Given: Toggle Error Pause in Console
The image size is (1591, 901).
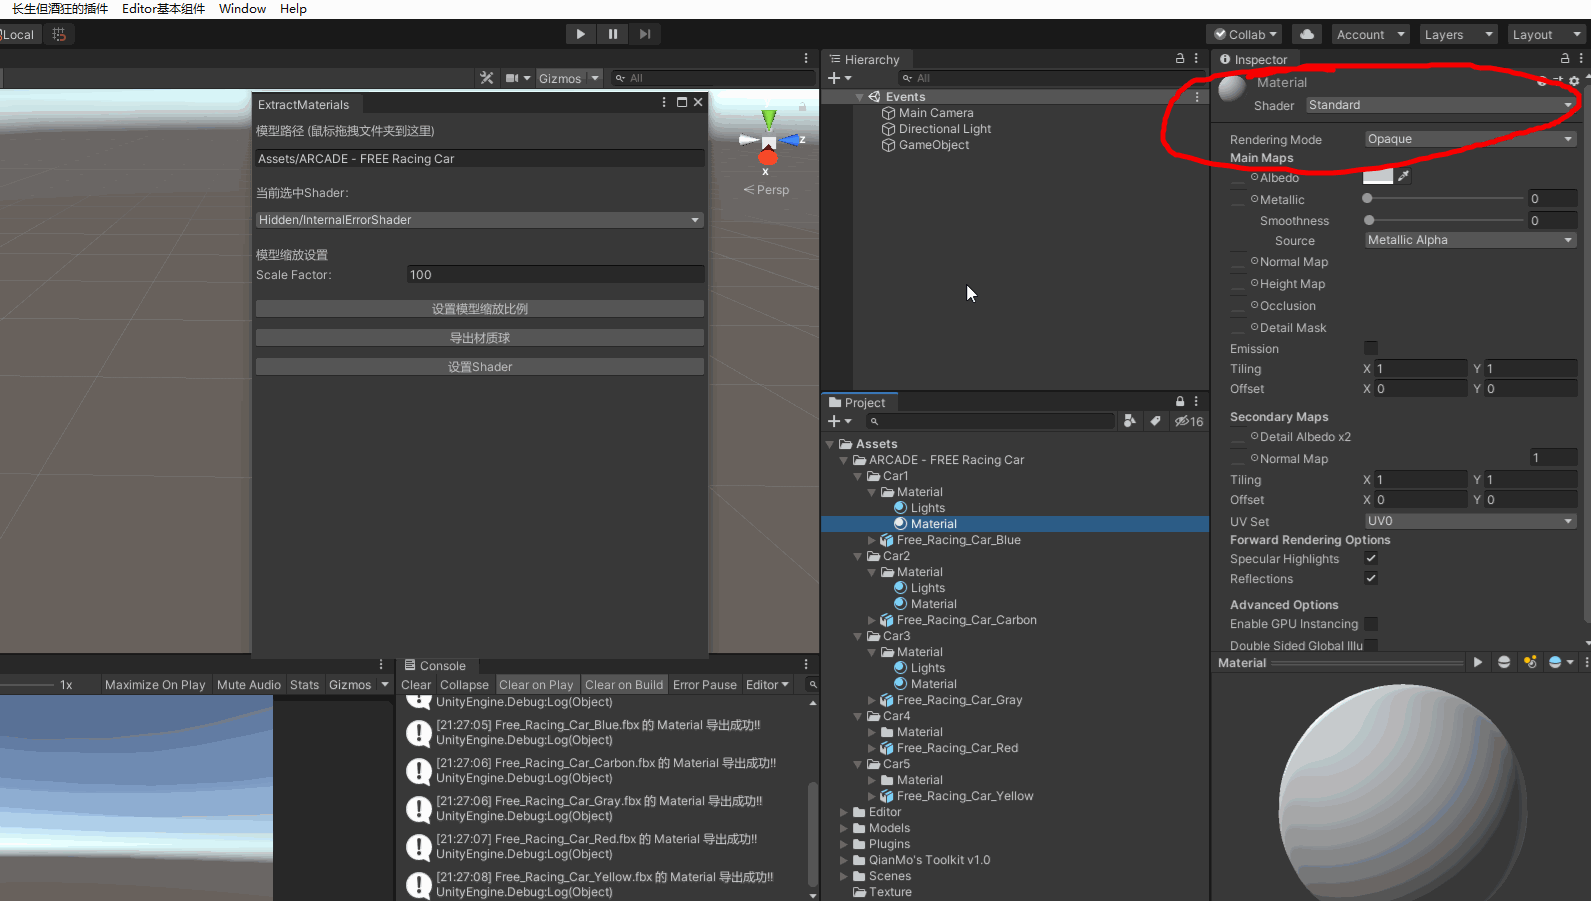Looking at the screenshot, I should (705, 685).
